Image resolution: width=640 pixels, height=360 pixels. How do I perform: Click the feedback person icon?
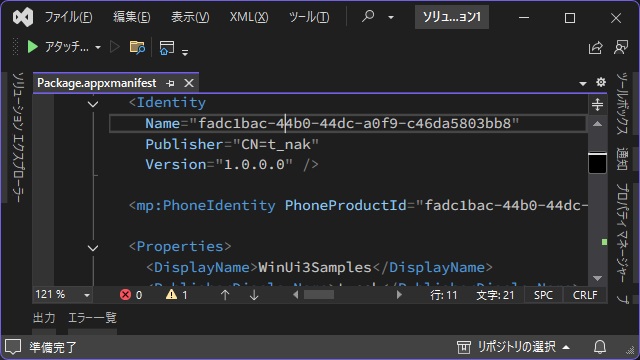(621, 47)
